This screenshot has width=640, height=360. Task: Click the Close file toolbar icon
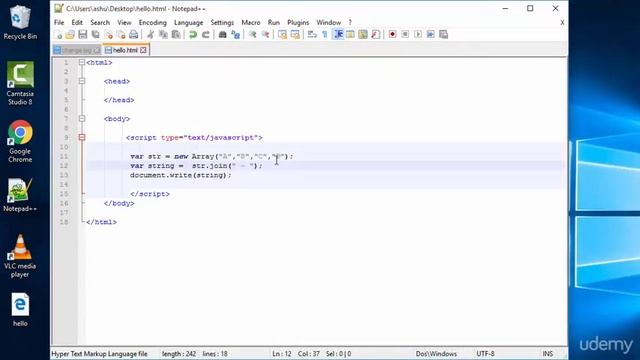109,35
